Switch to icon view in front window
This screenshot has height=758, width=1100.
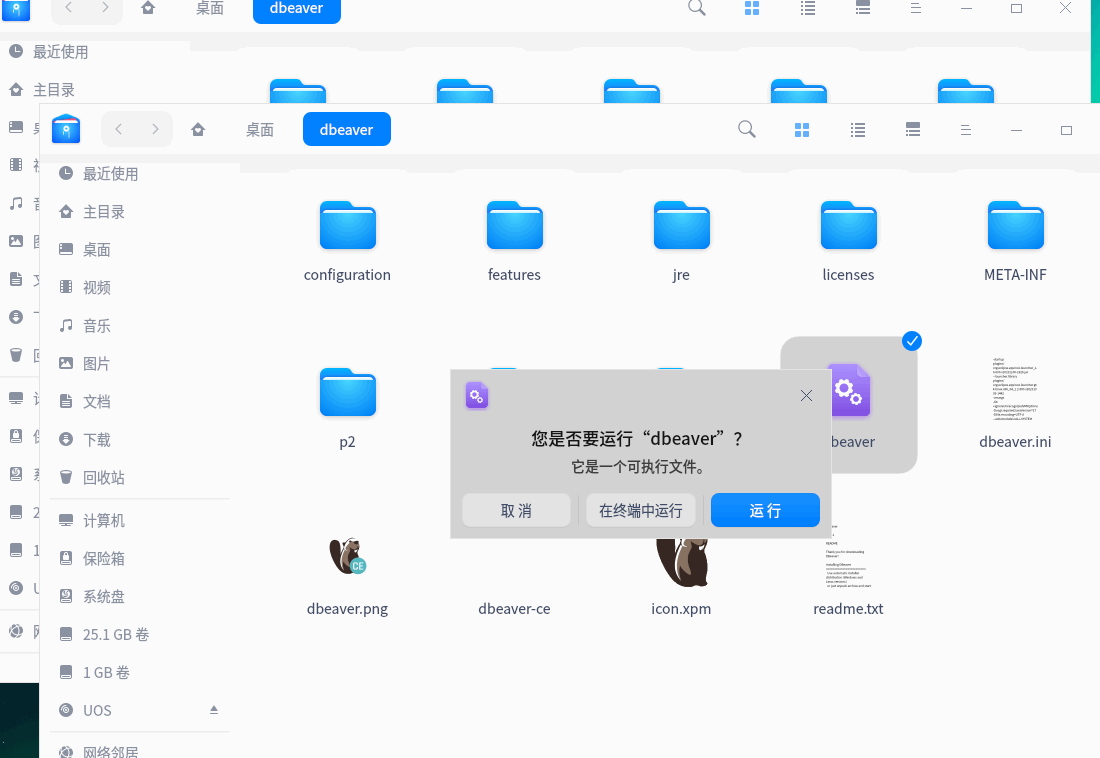pyautogui.click(x=802, y=130)
